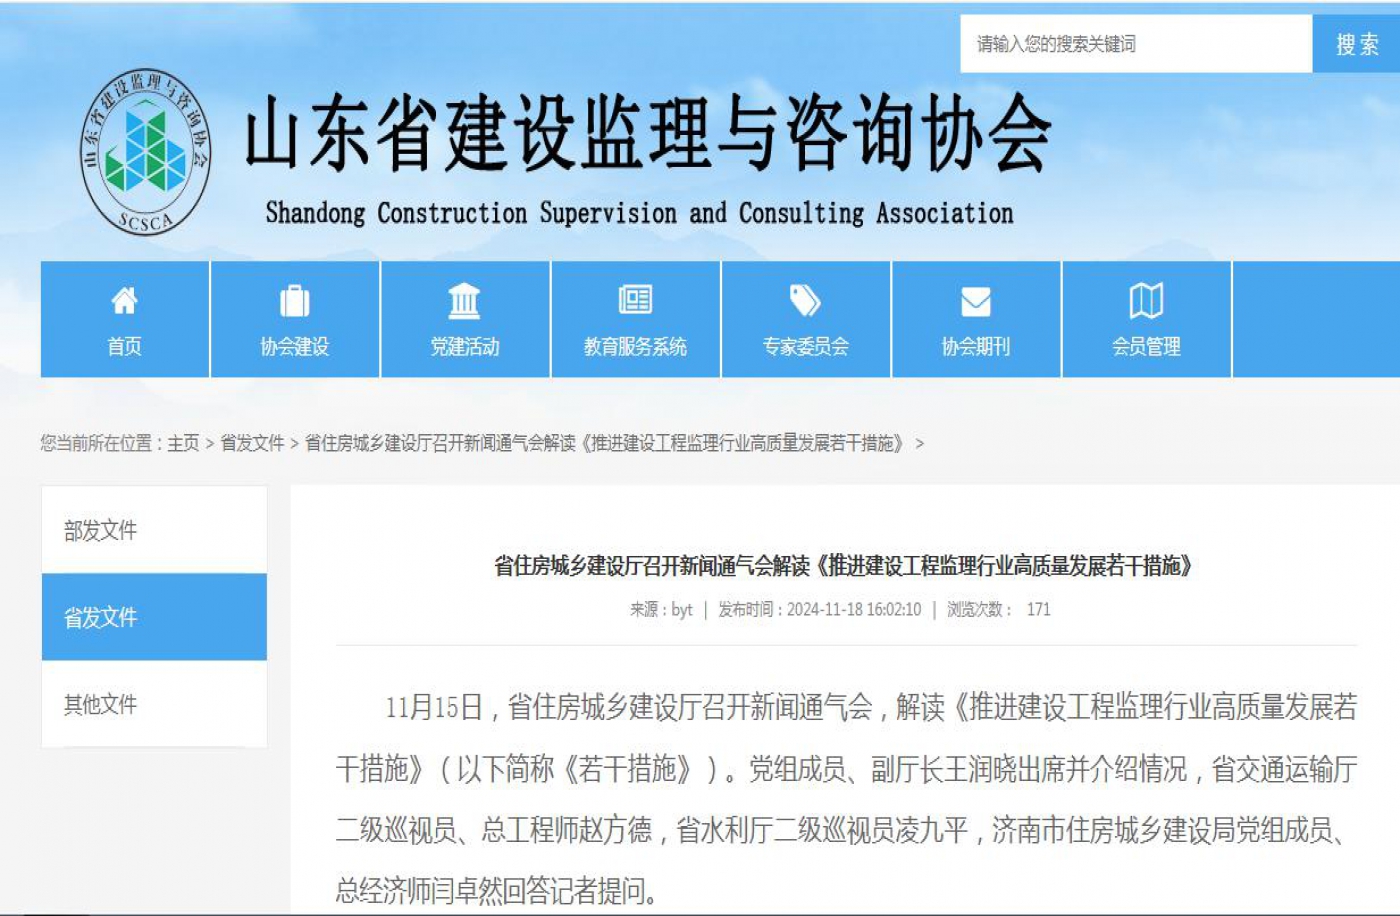
Task: Click the paragraph line starting 11月15日
Action: 871,707
